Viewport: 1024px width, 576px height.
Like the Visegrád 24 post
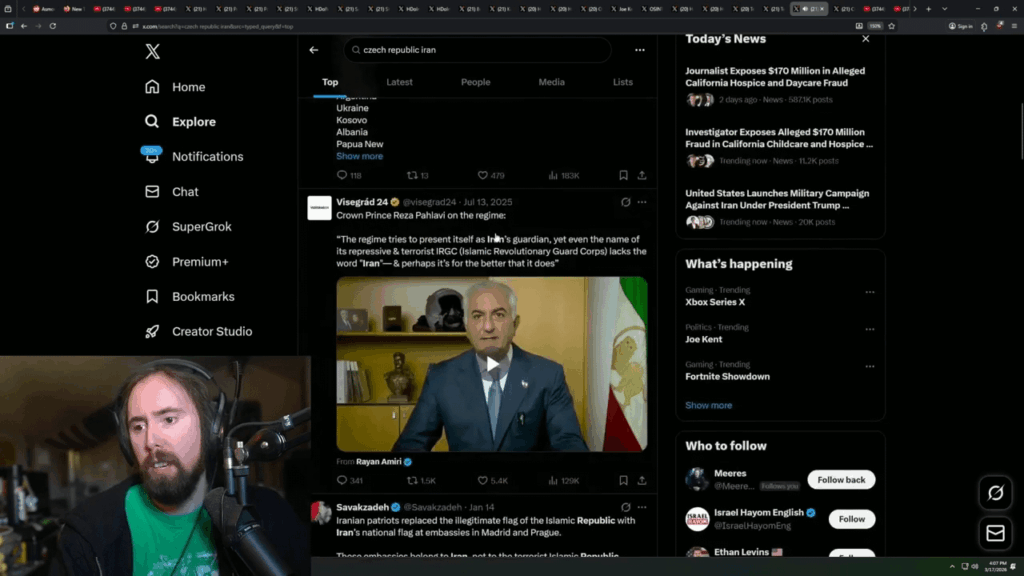[x=483, y=481]
